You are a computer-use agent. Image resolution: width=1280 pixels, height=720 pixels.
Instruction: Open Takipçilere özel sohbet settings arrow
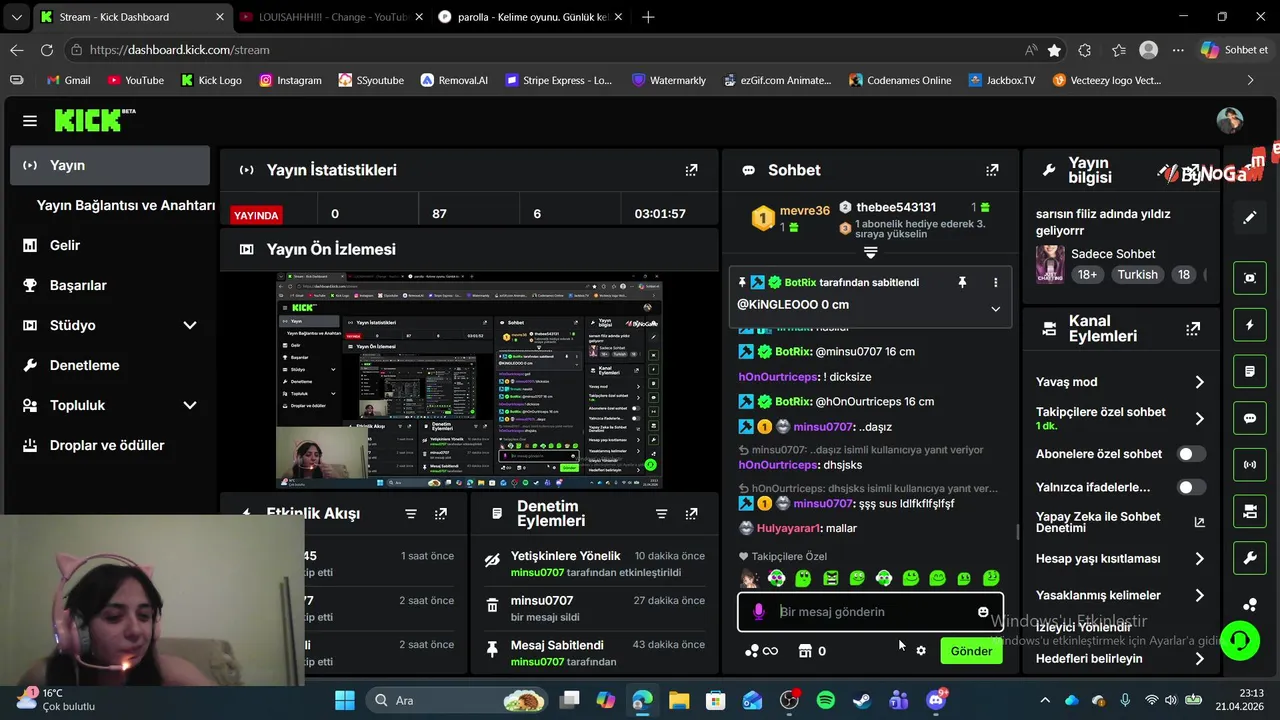[1199, 419]
